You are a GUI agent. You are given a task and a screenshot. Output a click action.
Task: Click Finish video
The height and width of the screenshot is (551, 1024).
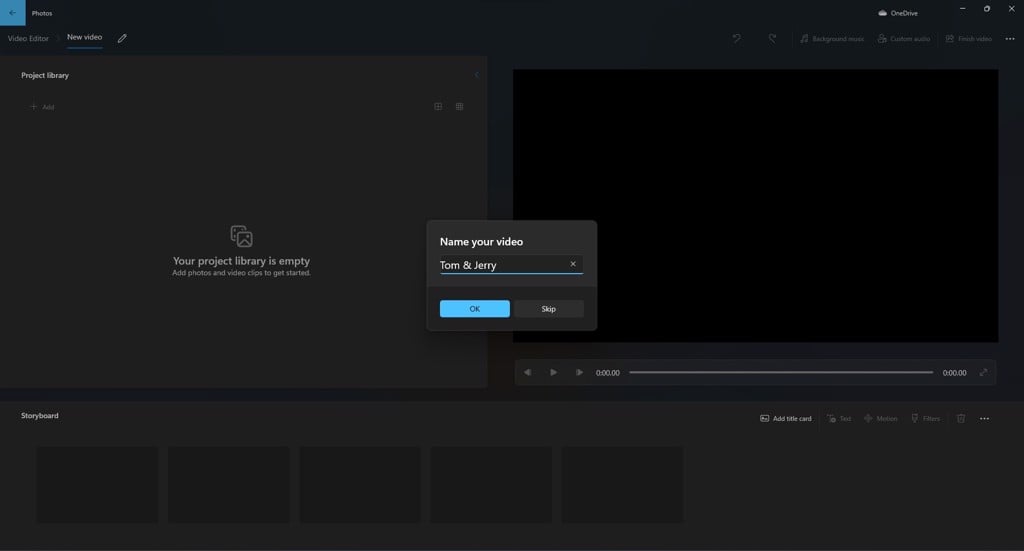968,39
